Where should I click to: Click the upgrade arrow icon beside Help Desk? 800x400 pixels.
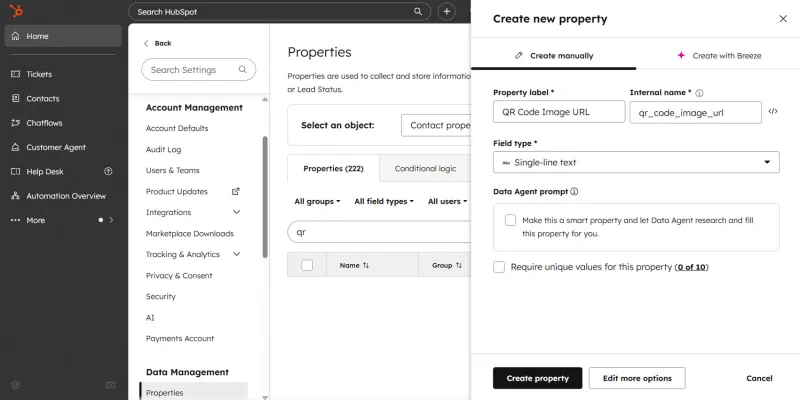click(108, 171)
